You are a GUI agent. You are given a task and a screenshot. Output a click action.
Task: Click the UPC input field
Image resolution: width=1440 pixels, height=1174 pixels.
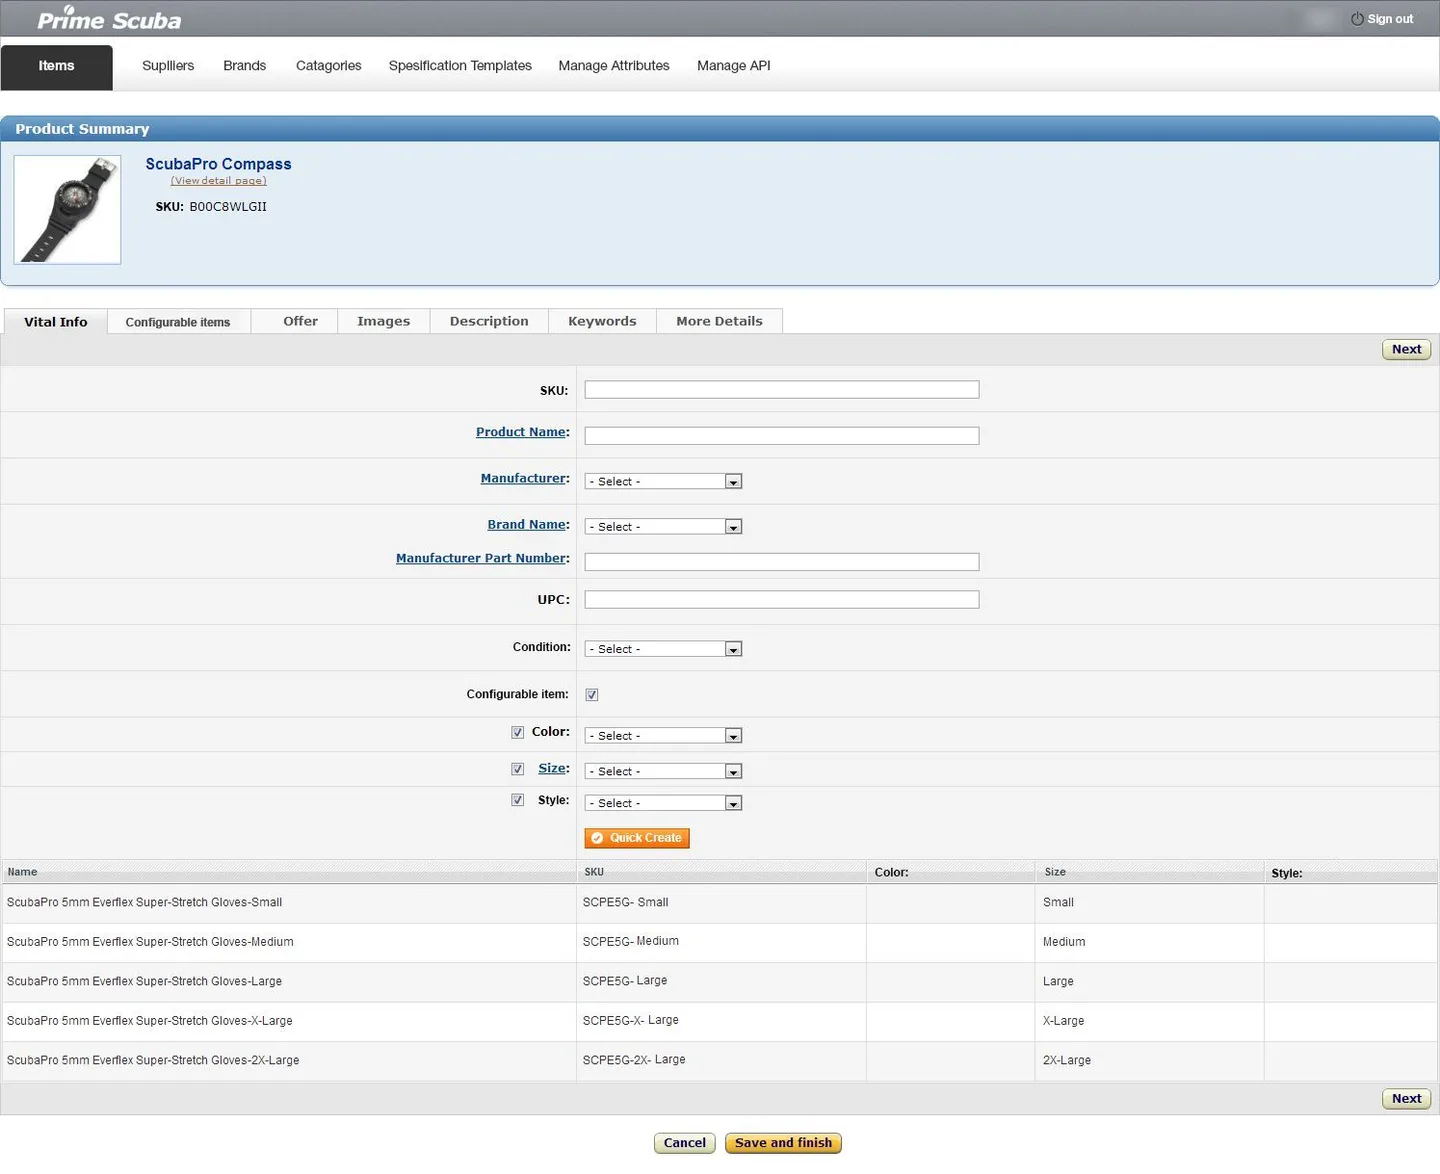(x=782, y=600)
